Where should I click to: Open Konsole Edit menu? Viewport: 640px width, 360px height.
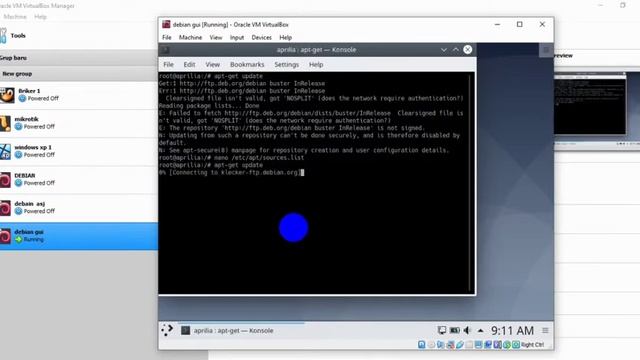(x=189, y=64)
